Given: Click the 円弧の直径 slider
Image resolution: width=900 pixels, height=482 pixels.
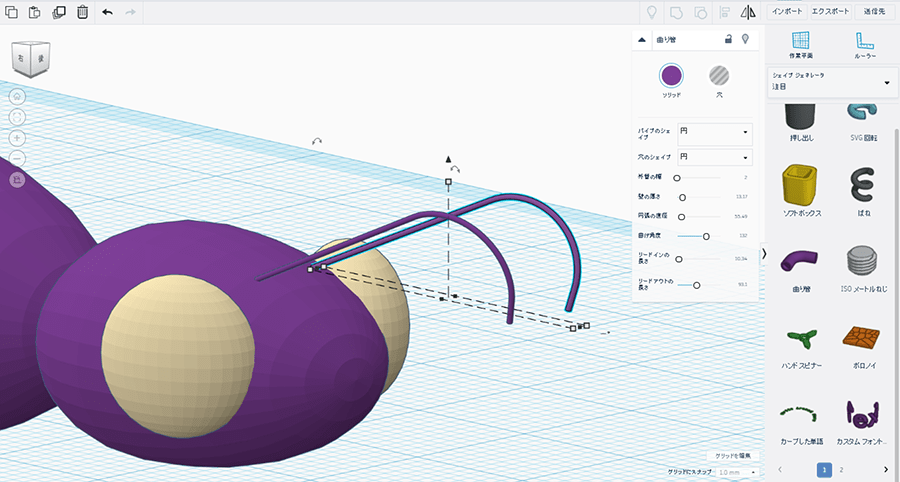Looking at the screenshot, I should pyautogui.click(x=699, y=217).
